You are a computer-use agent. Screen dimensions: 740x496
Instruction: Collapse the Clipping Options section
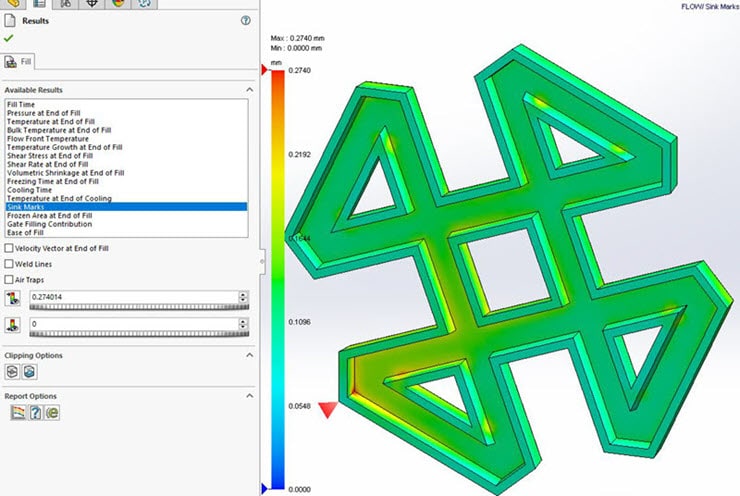[250, 355]
